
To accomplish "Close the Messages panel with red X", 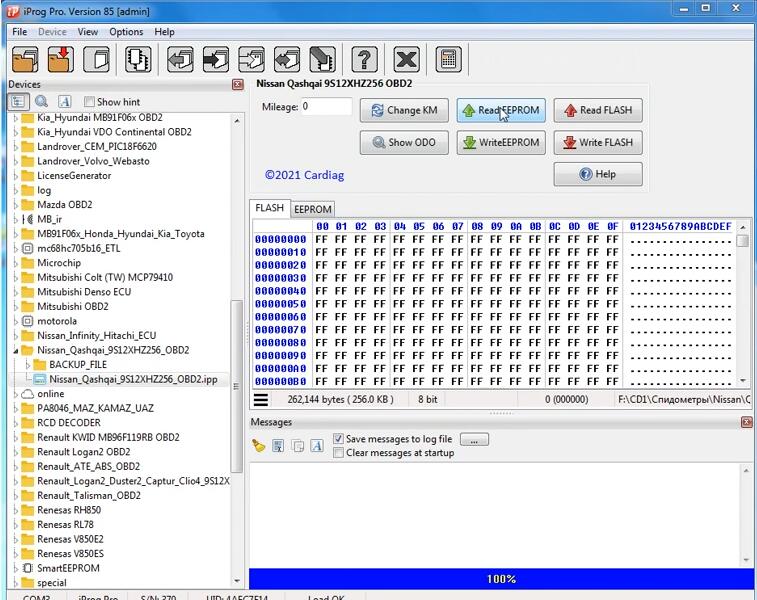I will click(x=746, y=422).
